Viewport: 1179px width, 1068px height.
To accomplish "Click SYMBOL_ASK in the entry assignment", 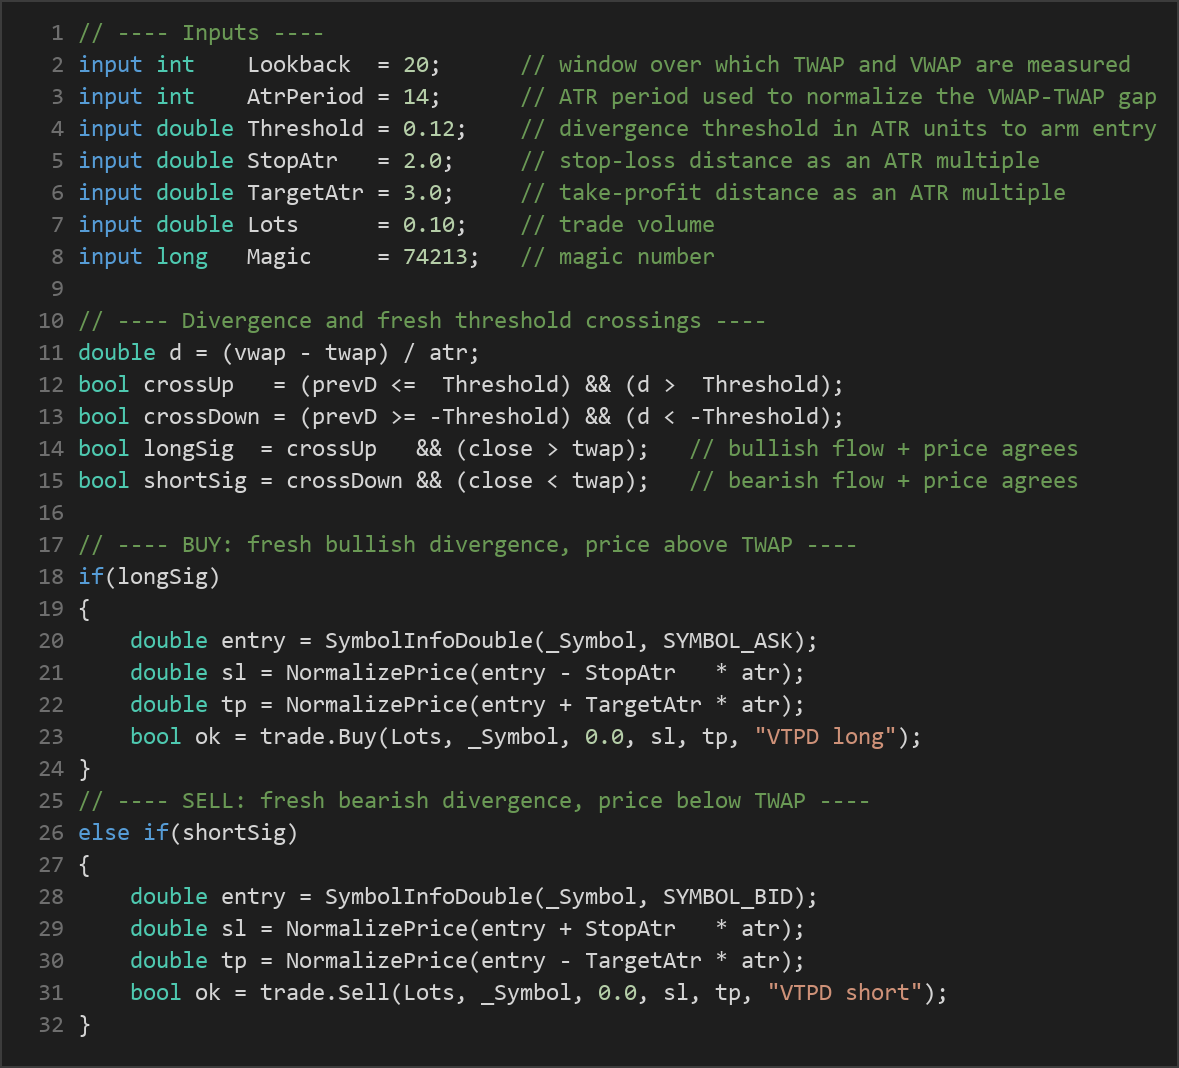I will click(727, 641).
